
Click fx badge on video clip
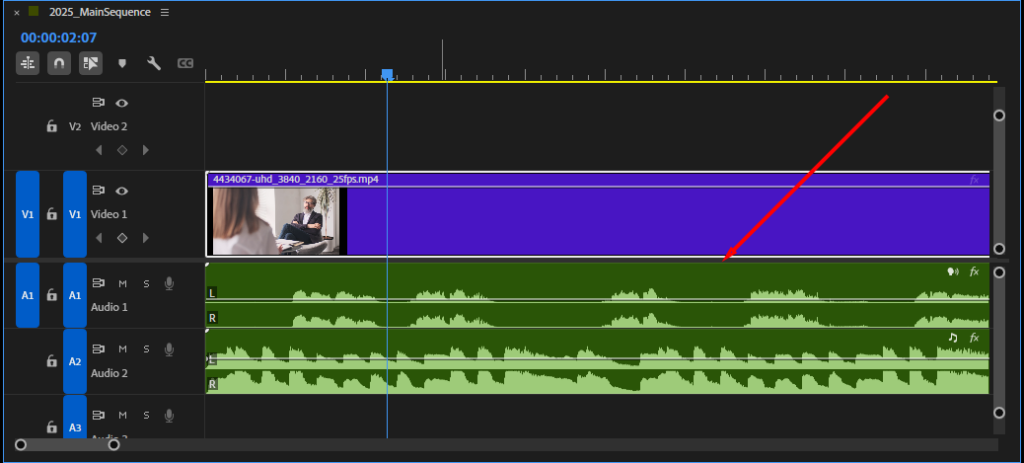974,180
